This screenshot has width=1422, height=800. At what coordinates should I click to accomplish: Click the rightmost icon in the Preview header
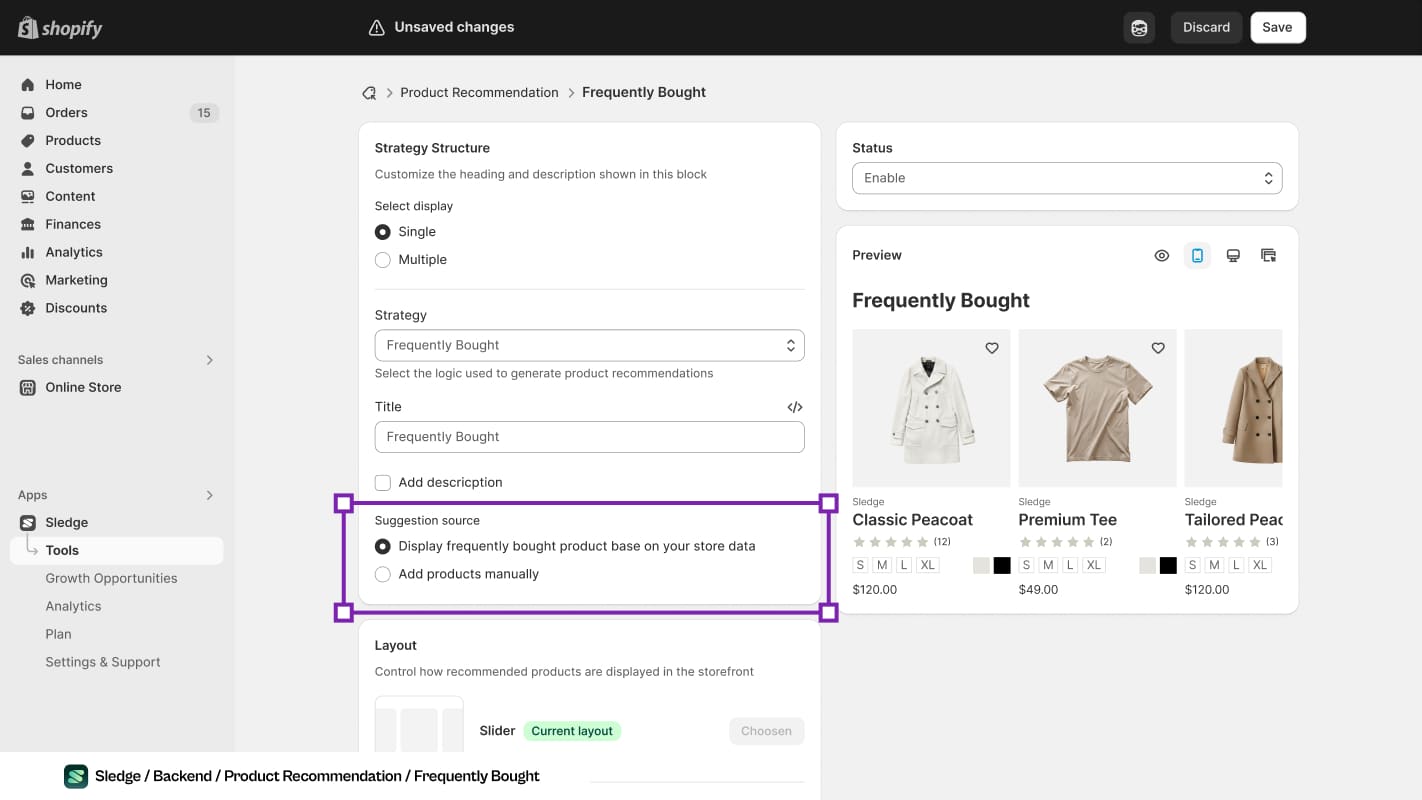[1269, 256]
